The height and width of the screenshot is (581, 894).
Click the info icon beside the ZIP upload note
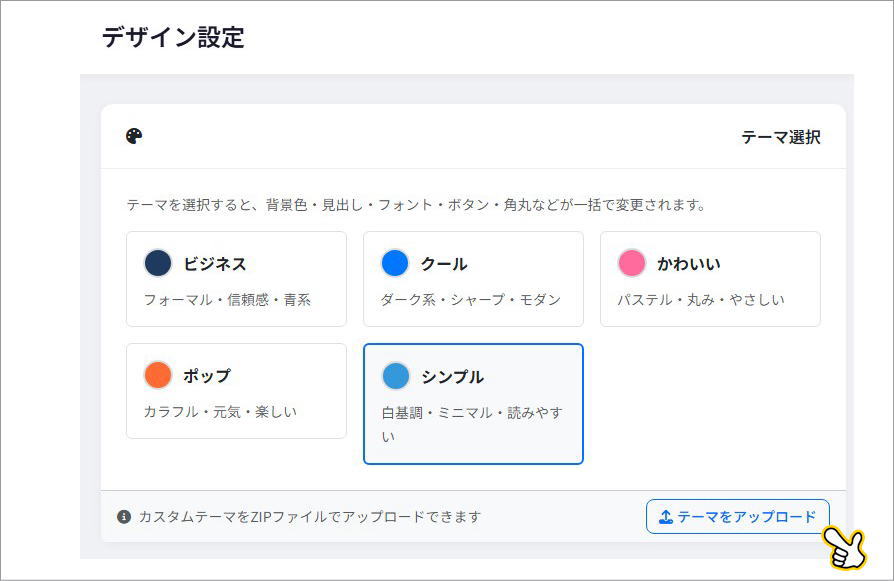pos(124,517)
